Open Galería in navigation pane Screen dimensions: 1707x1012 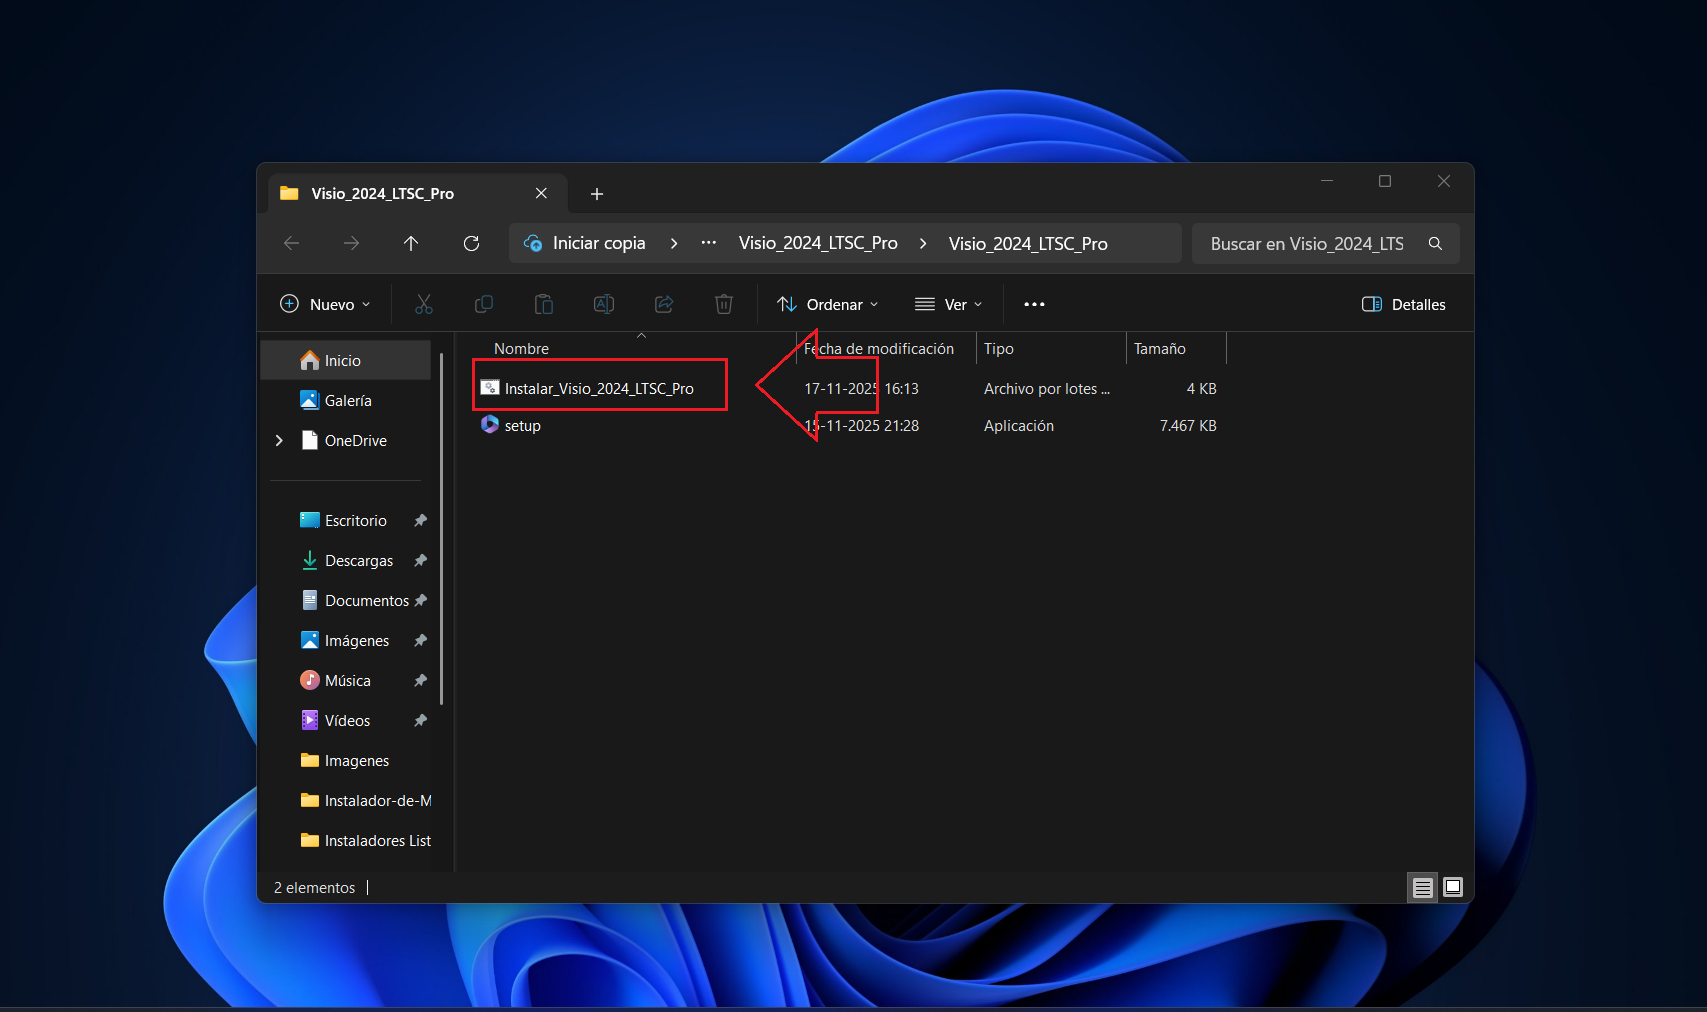coord(346,400)
